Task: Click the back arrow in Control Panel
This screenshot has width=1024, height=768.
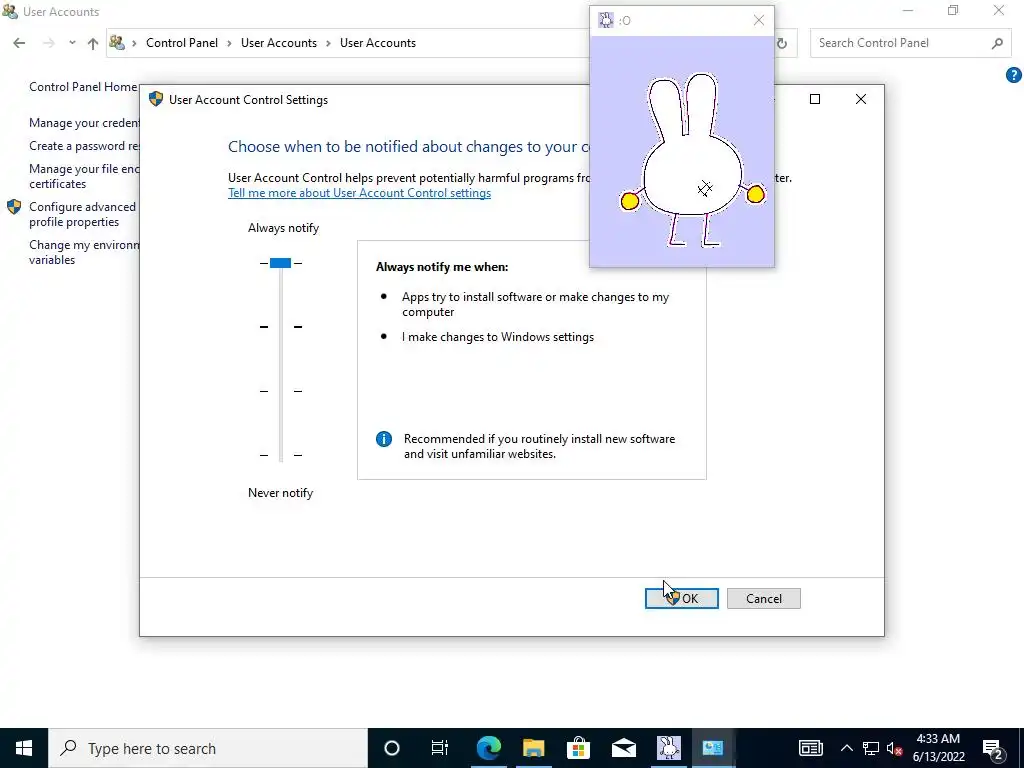Action: tap(19, 43)
